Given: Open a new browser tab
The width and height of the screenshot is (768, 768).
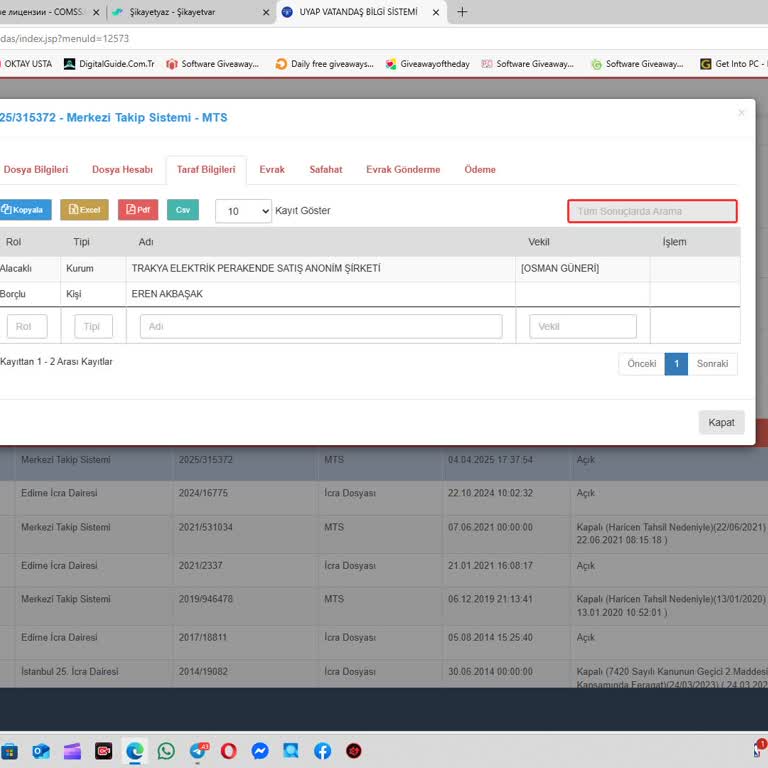Looking at the screenshot, I should click(x=462, y=12).
